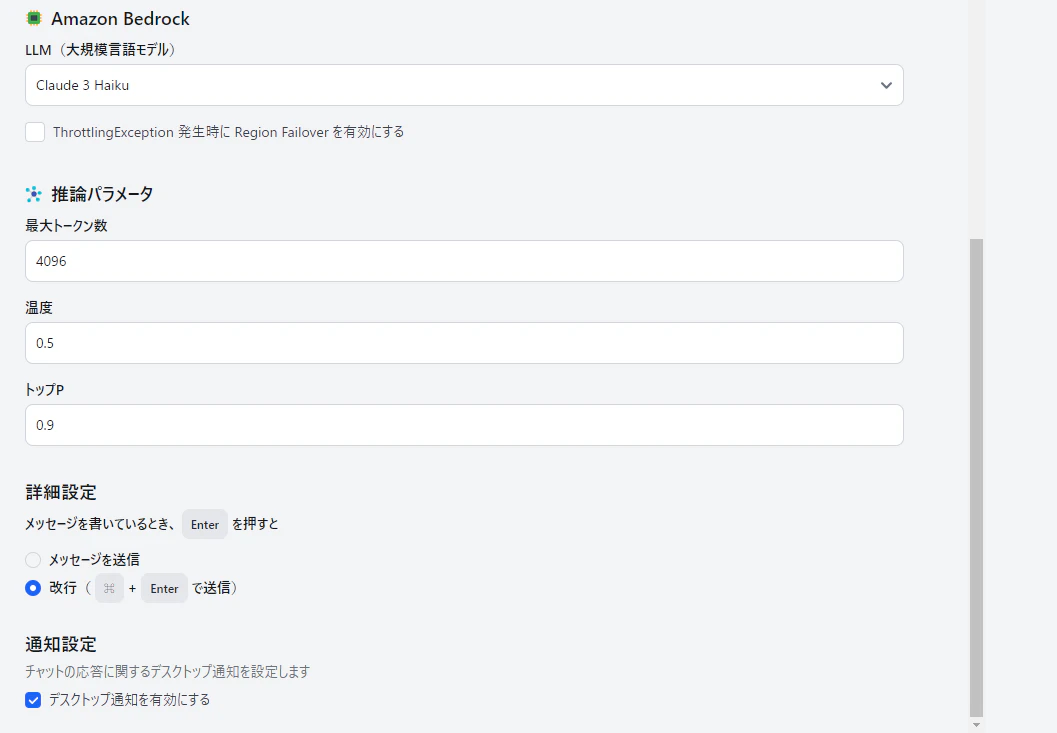Click the Amazon Bedrock chip icon
This screenshot has width=1057, height=733.
point(34,18)
